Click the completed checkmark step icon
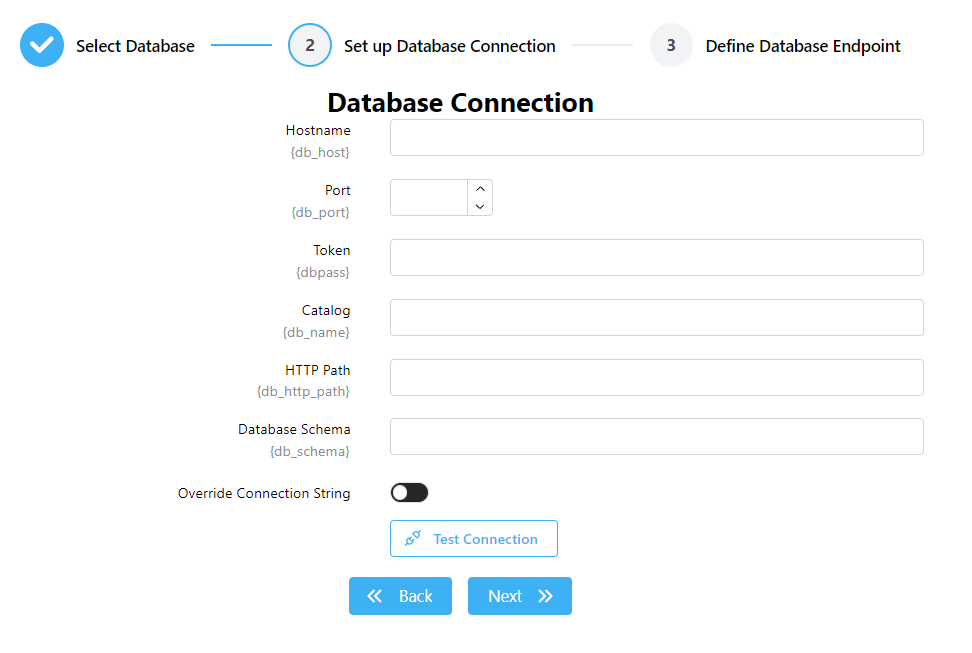Screen dimensions: 972x653 pyautogui.click(x=42, y=46)
